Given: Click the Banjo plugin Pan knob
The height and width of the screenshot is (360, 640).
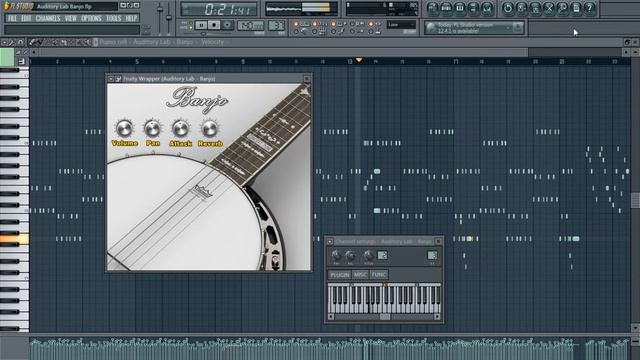Looking at the screenshot, I should tap(153, 129).
